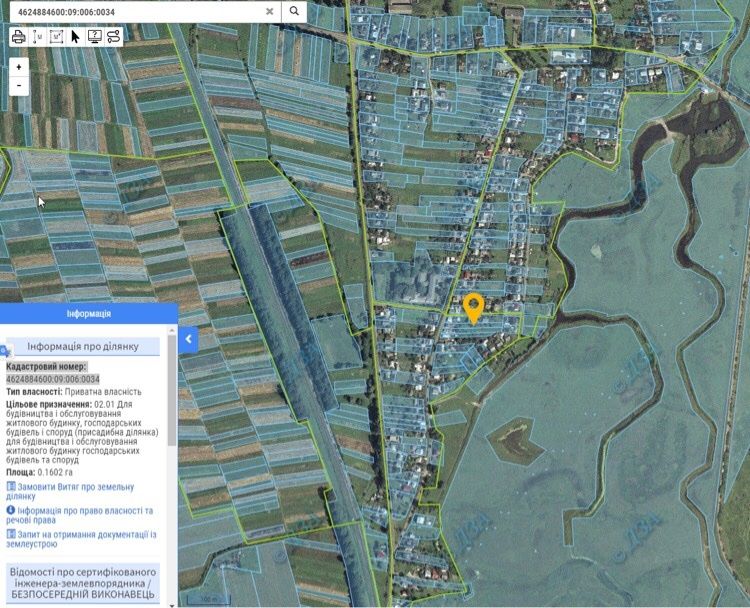Image resolution: width=750 pixels, height=608 pixels.
Task: Click the info panel vertical scrollbar thumb
Action: coord(172,390)
